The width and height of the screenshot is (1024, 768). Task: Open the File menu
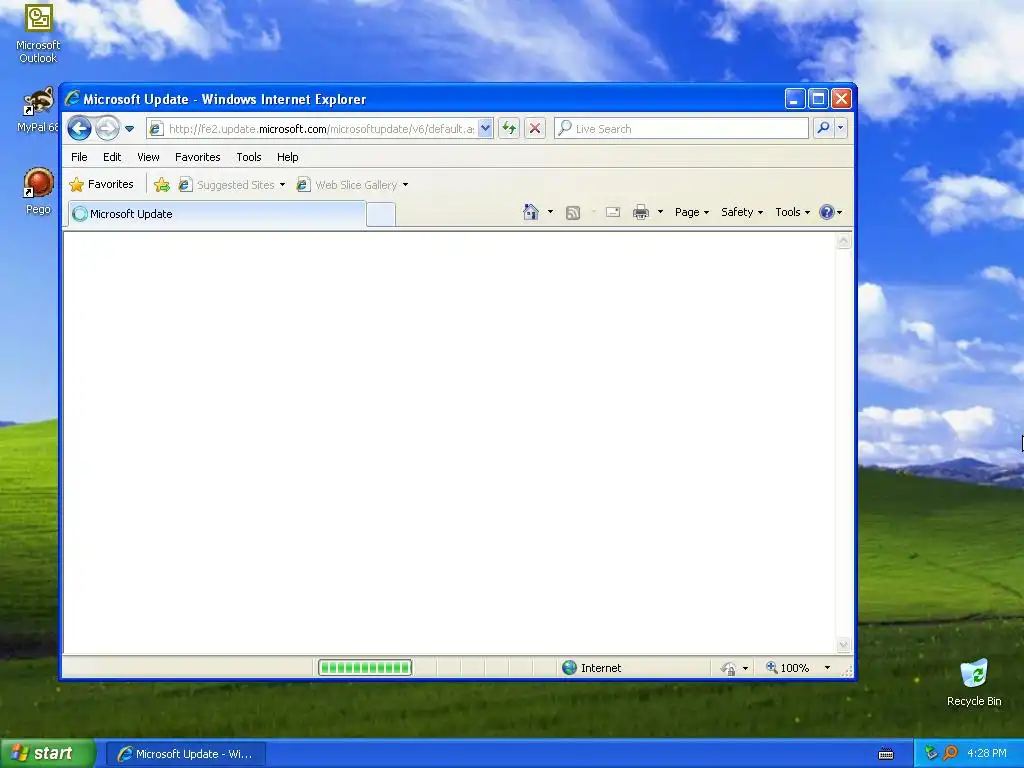(79, 157)
